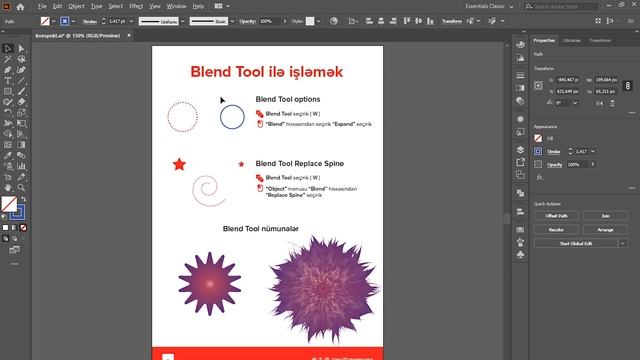Select the Blend tool in the toolbox

pos(21,156)
